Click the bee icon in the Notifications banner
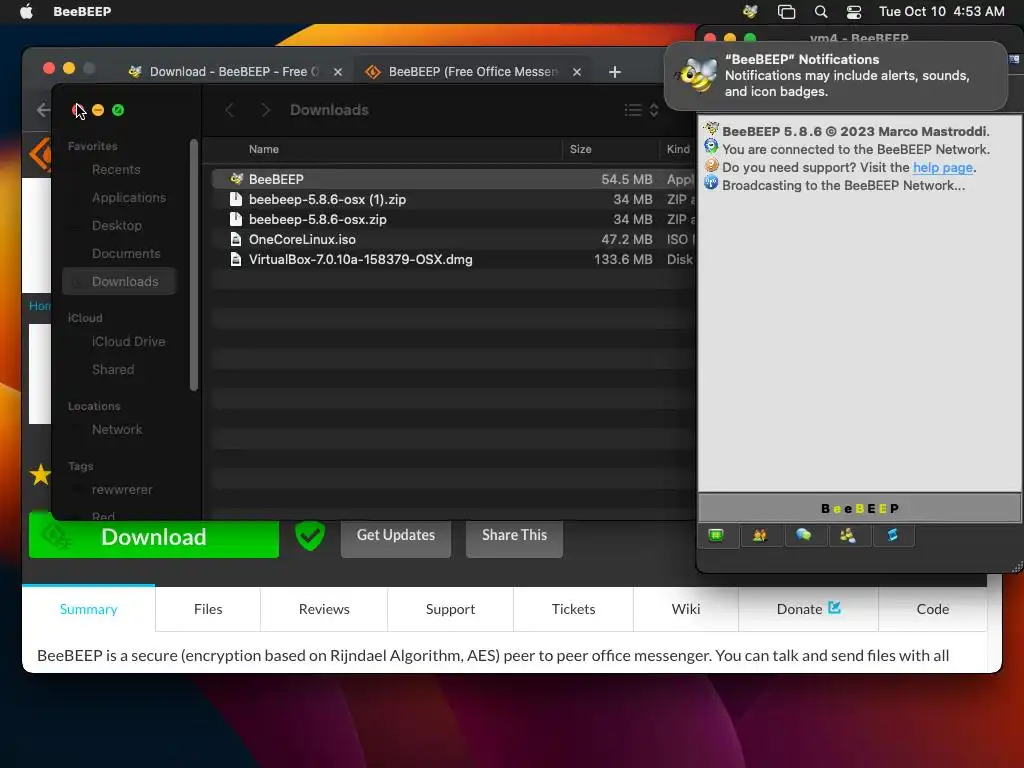This screenshot has width=1024, height=768. pos(697,75)
